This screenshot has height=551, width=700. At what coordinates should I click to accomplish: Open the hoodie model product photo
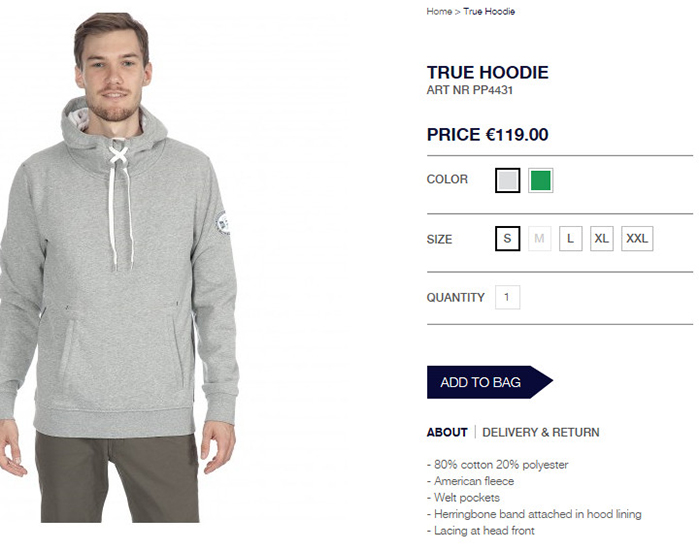click(x=119, y=267)
